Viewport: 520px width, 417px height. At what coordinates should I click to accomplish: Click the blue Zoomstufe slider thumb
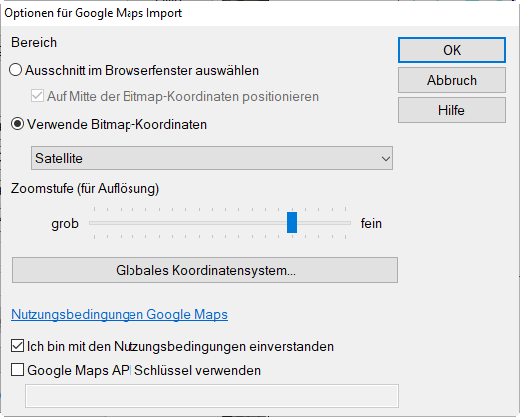[292, 222]
